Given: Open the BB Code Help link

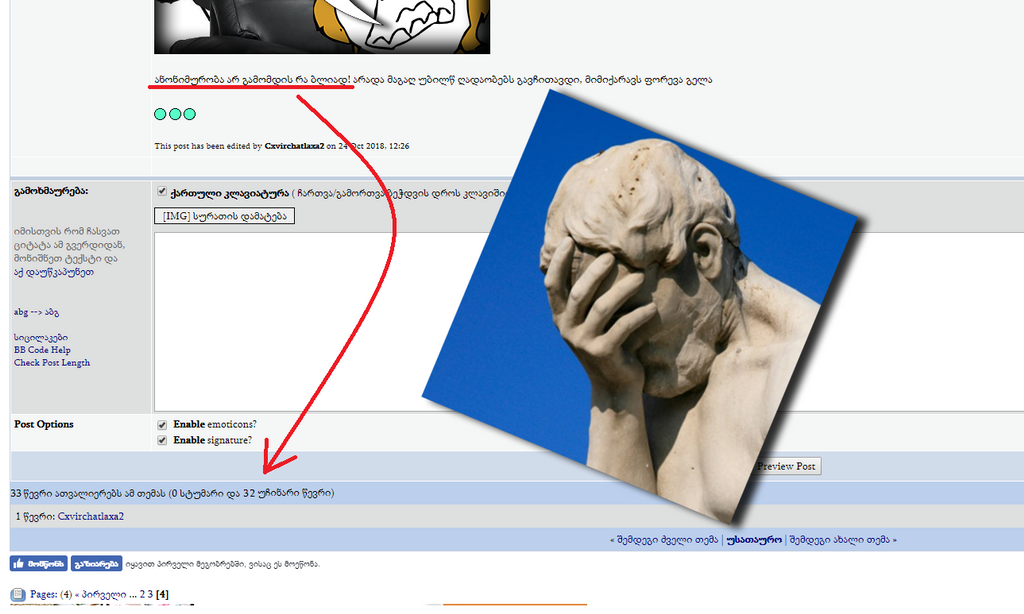Looking at the screenshot, I should click(42, 350).
